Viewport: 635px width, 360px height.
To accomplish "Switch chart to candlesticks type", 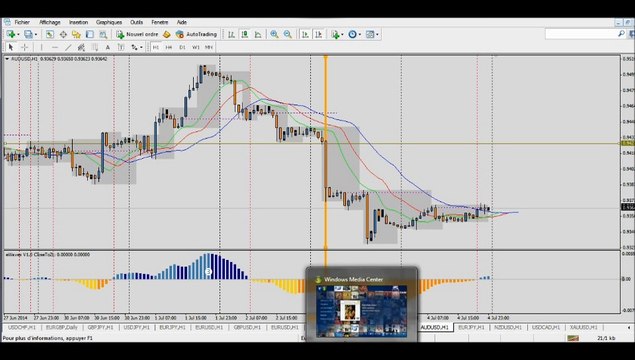I will [245, 34].
